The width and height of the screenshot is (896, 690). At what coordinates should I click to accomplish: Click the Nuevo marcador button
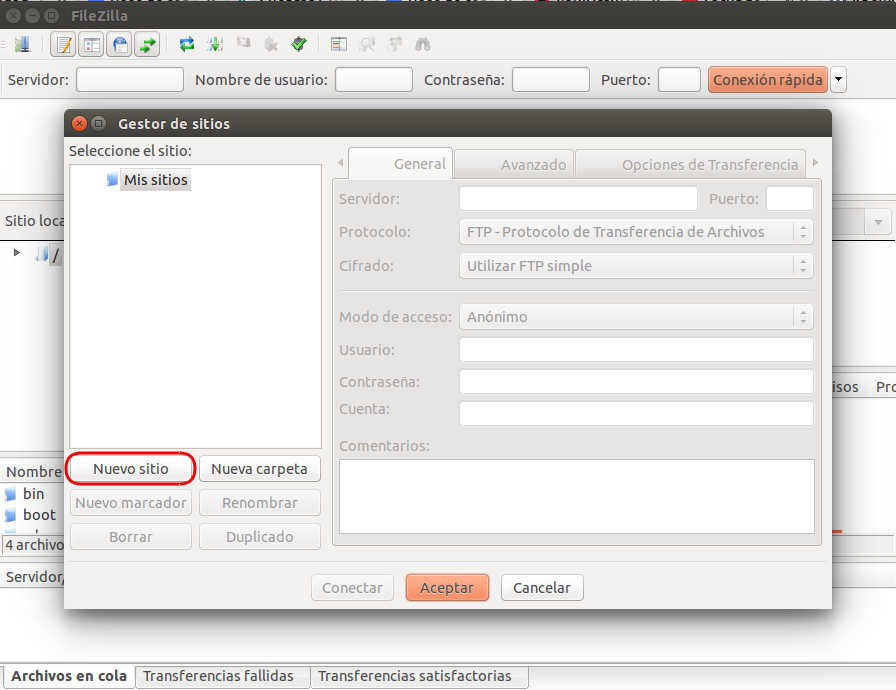(x=131, y=503)
